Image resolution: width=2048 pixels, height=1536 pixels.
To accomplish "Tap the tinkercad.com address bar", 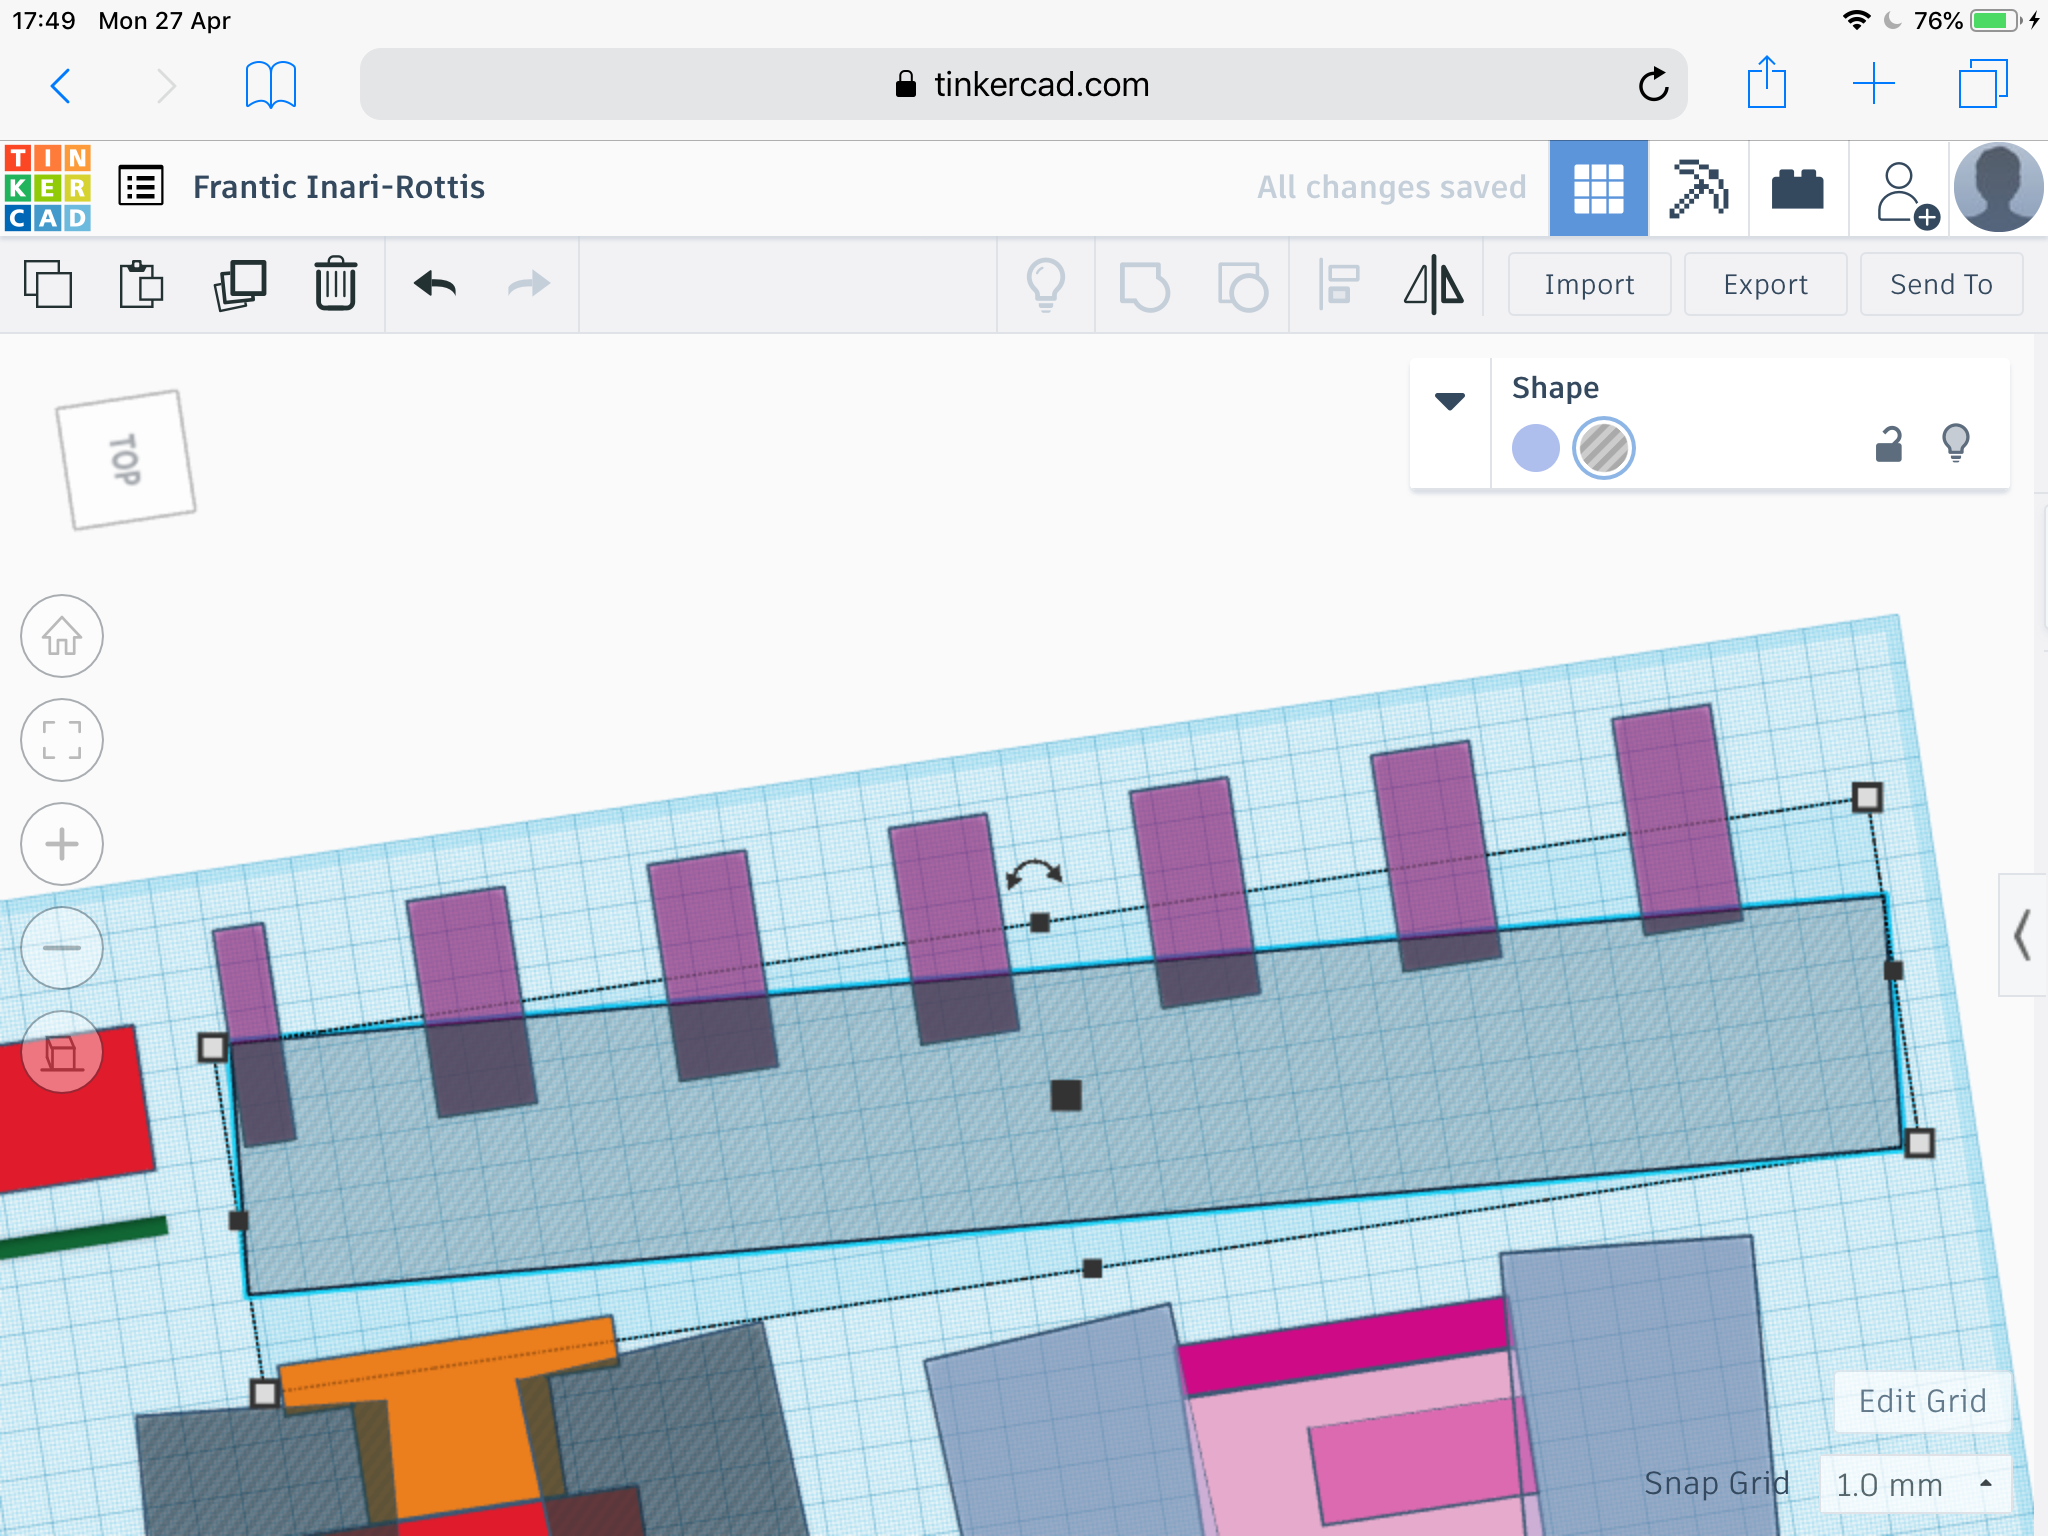I will coord(1023,84).
